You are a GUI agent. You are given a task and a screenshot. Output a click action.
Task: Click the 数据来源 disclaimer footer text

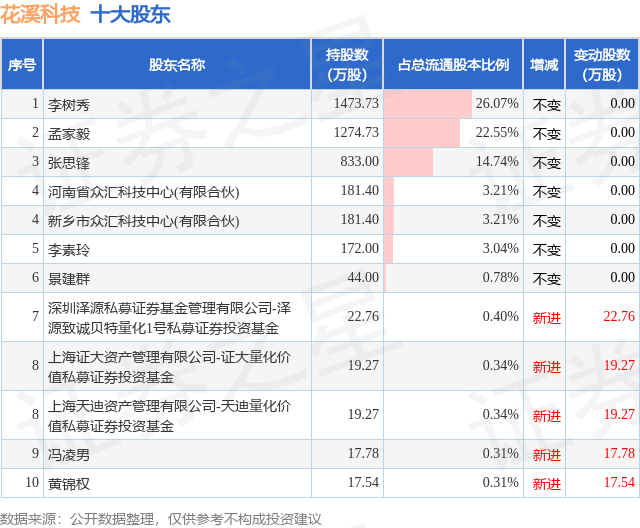(161, 519)
